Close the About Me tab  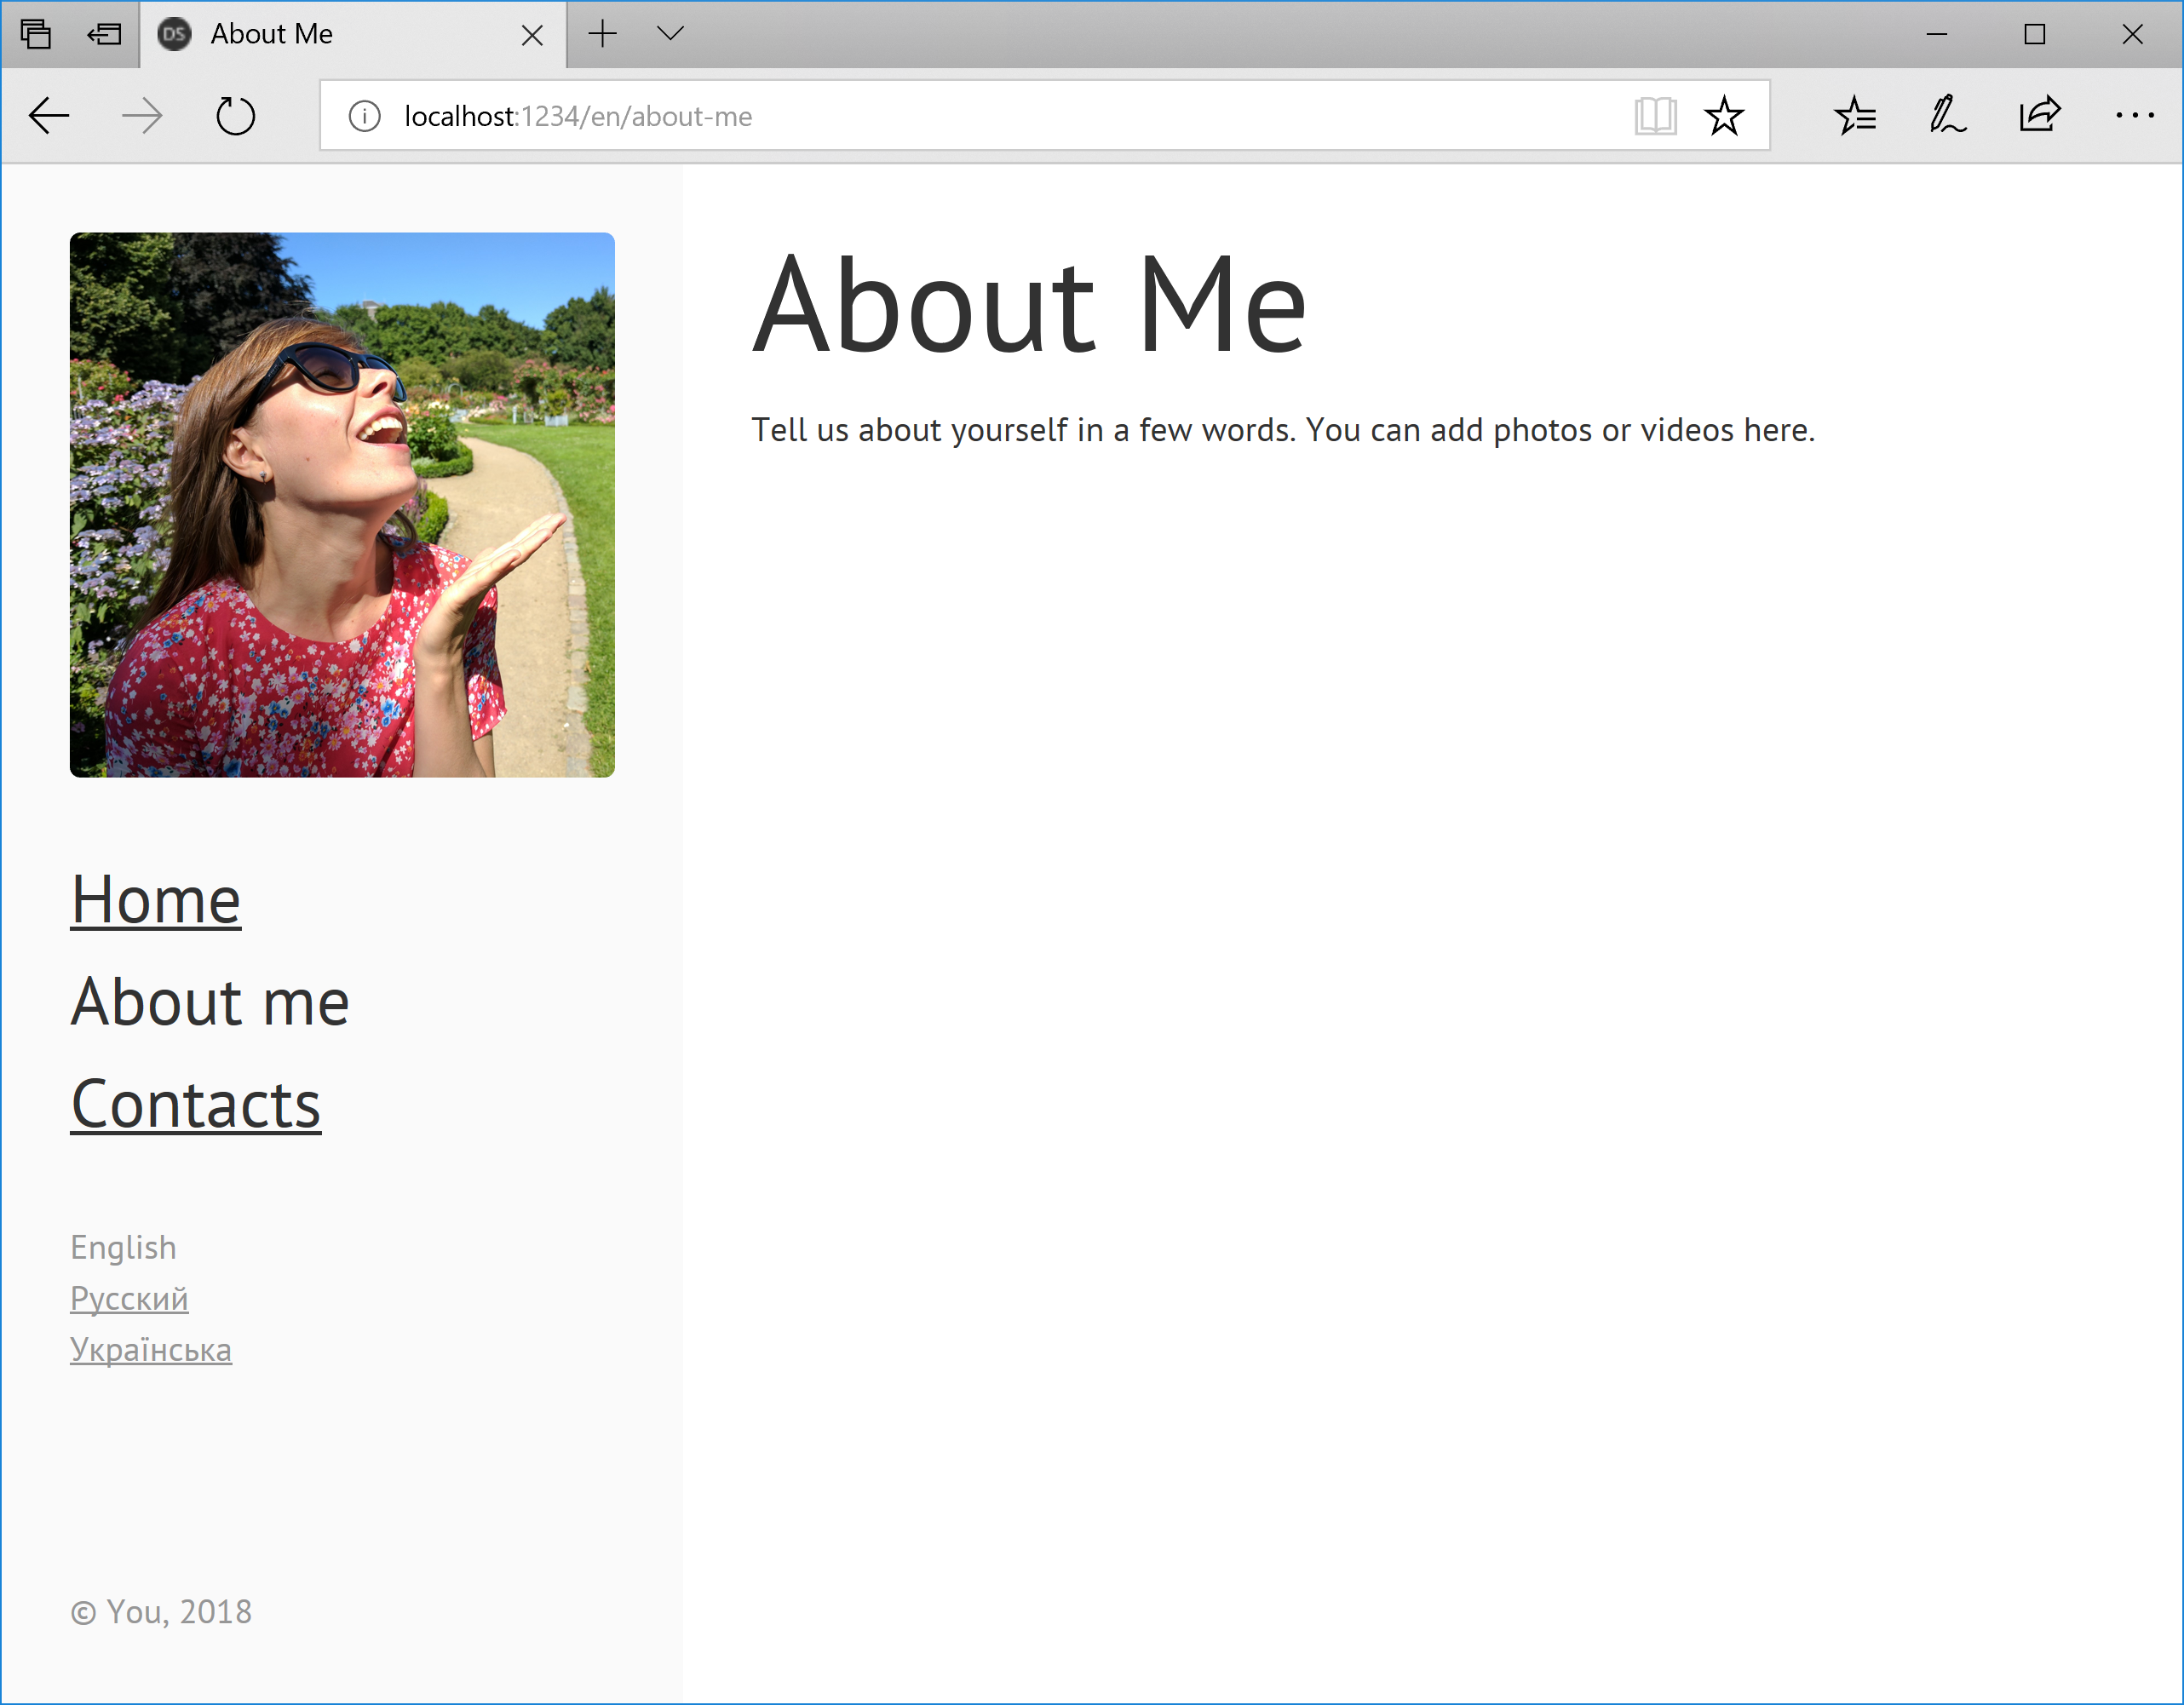pyautogui.click(x=532, y=36)
